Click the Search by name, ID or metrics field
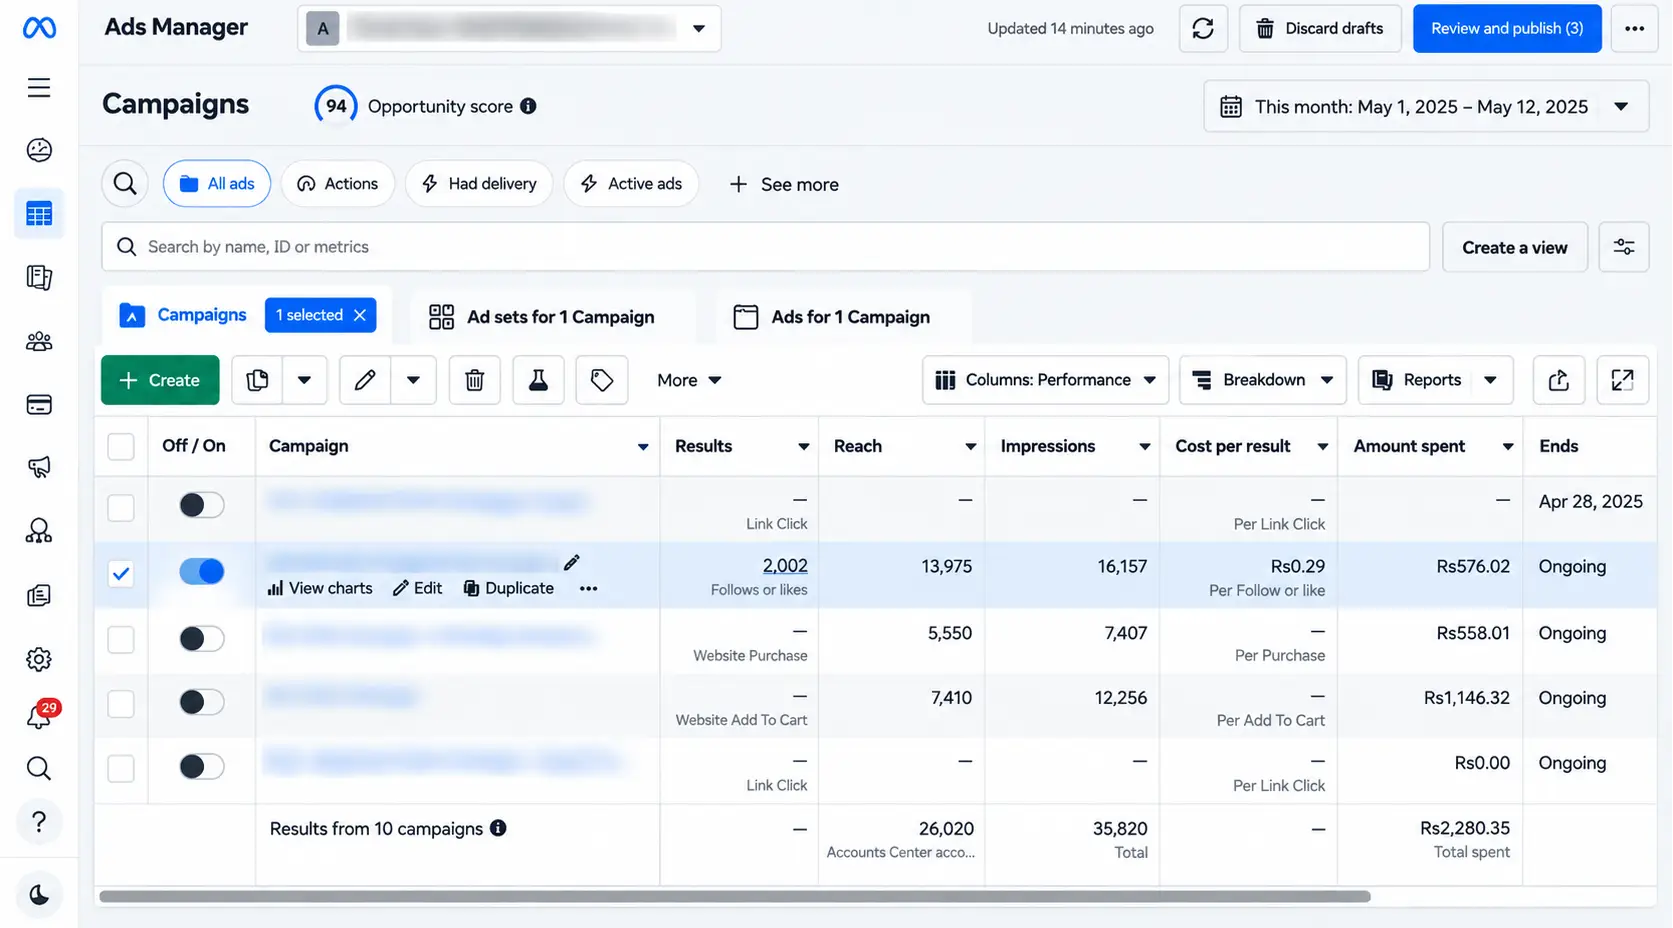This screenshot has width=1673, height=928. click(766, 247)
